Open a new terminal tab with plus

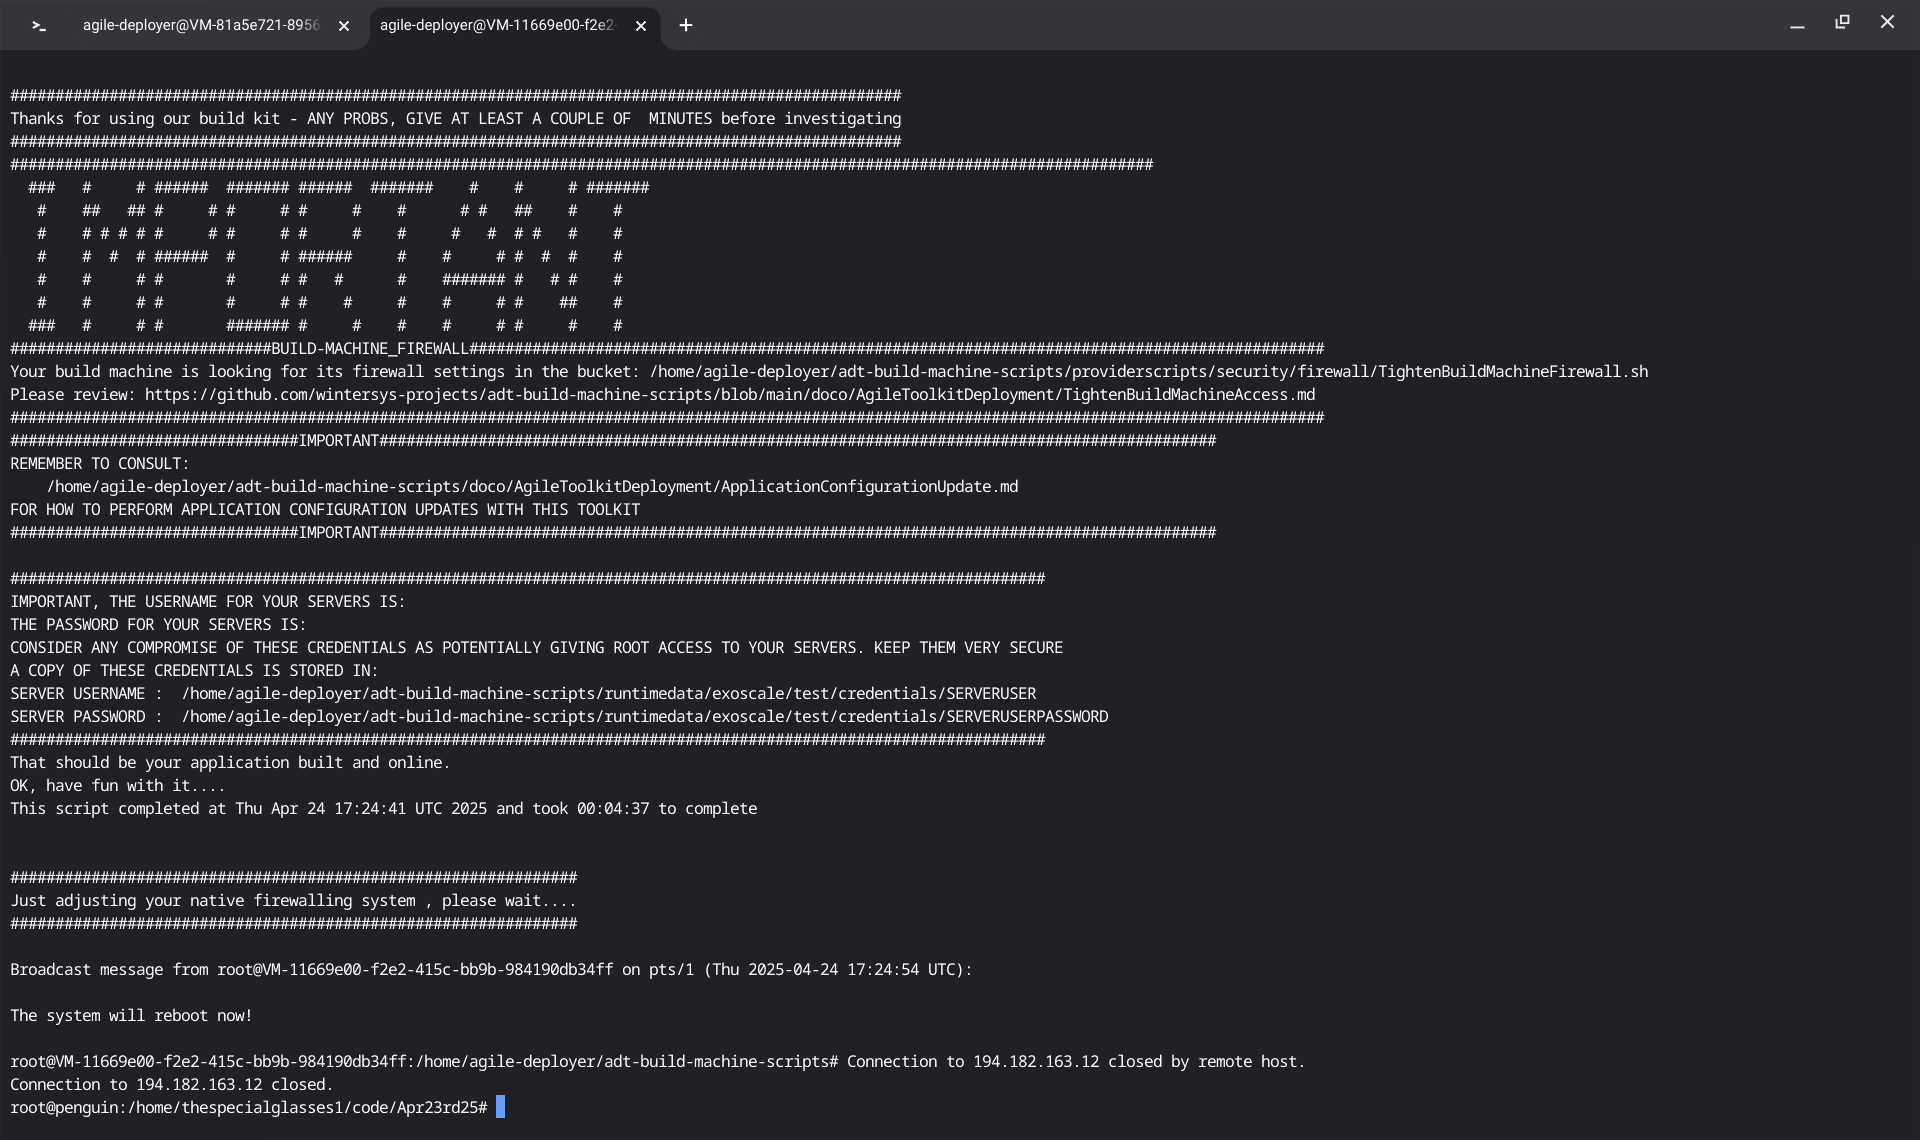click(686, 26)
